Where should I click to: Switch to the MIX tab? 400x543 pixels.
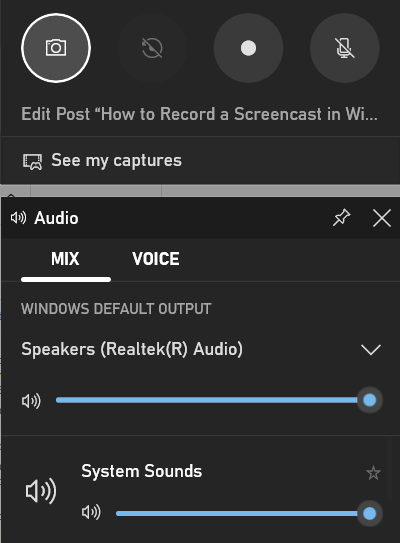[x=65, y=259]
